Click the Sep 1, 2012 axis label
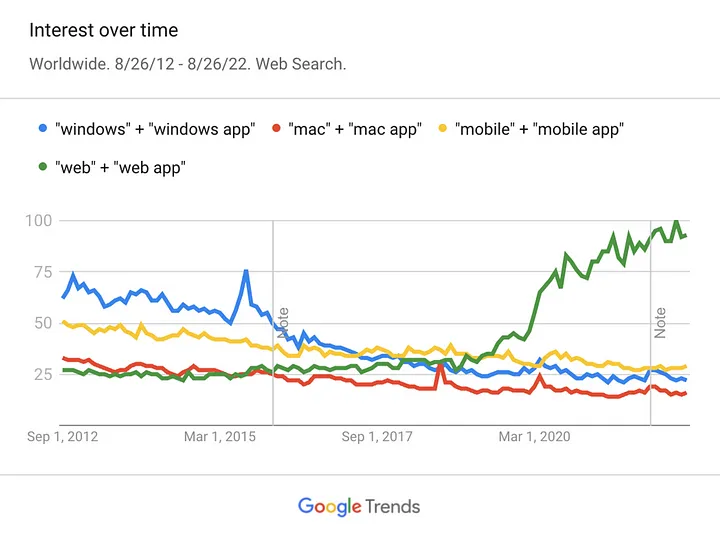720x537 pixels. click(x=62, y=436)
